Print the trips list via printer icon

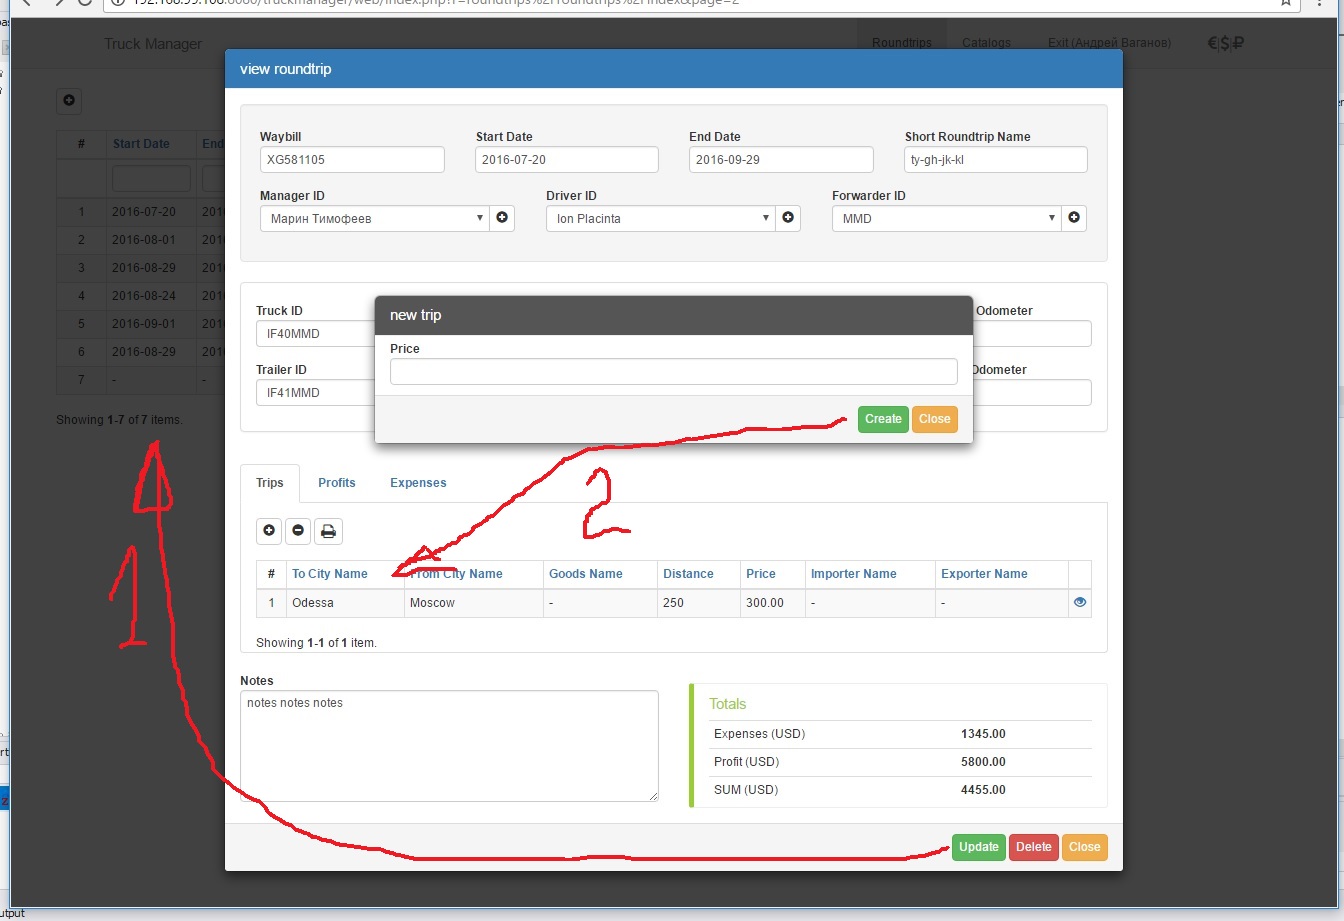point(328,531)
